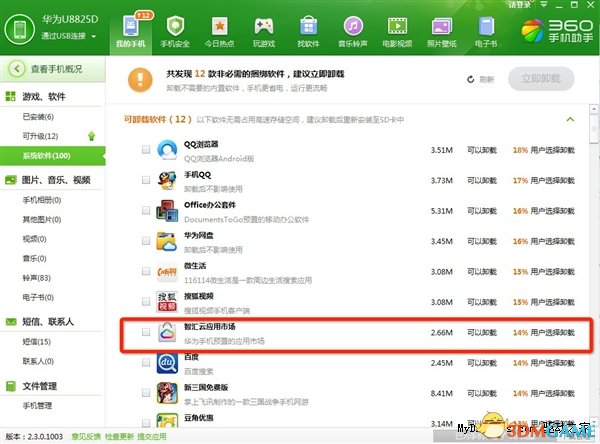Tick the checkbox for 新三国免费版

(x=146, y=393)
